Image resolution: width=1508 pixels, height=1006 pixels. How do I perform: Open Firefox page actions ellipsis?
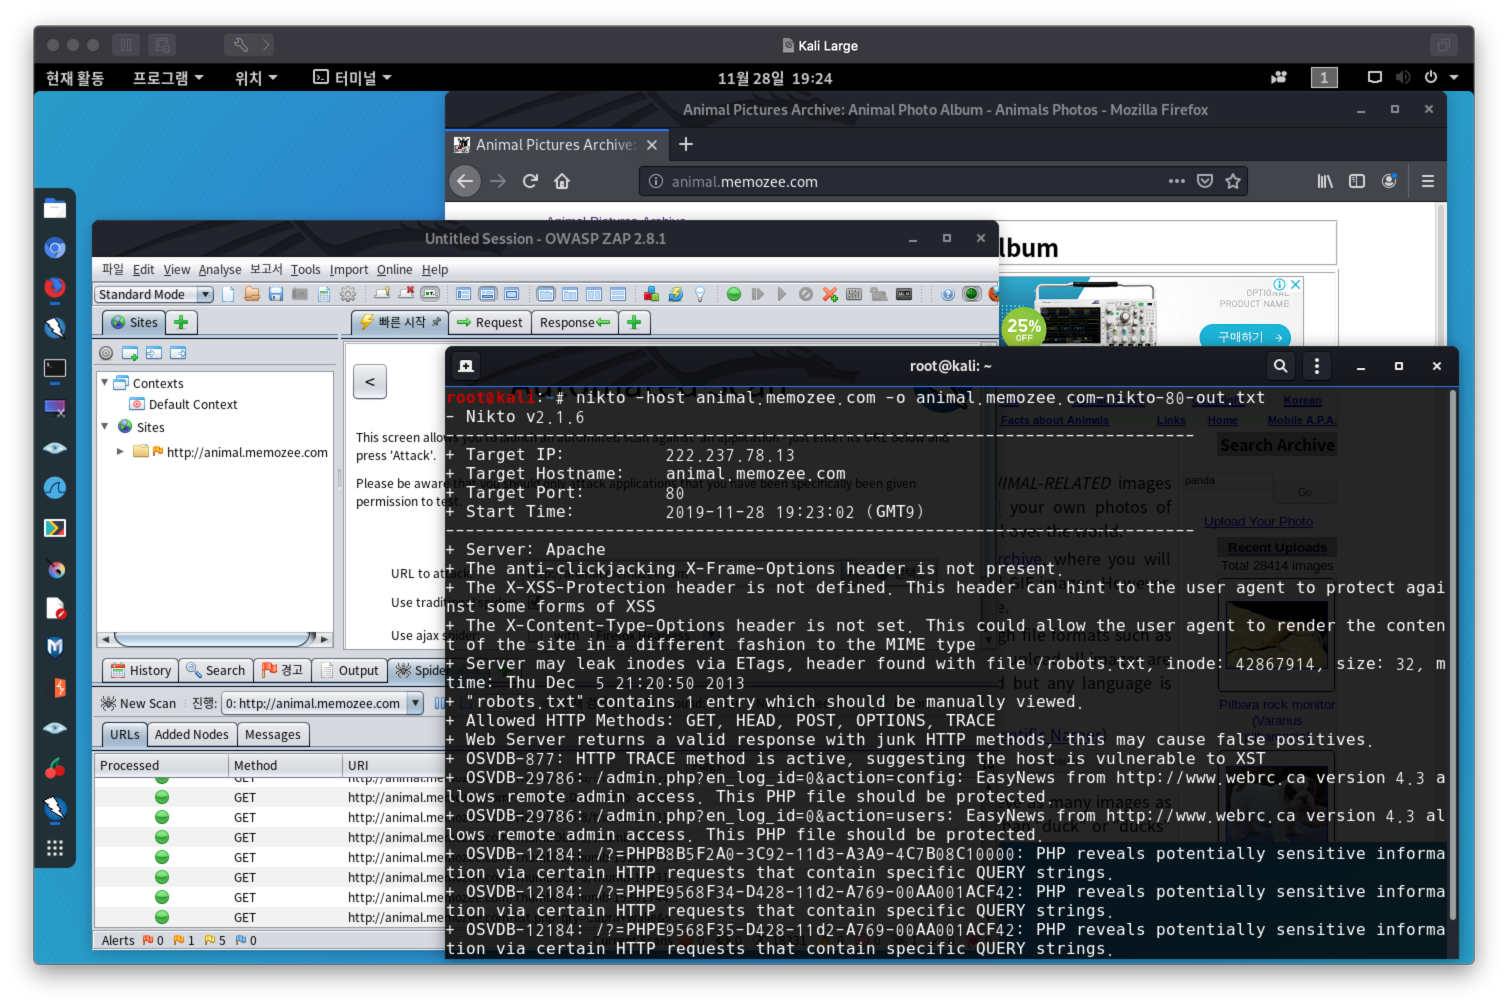1177,181
